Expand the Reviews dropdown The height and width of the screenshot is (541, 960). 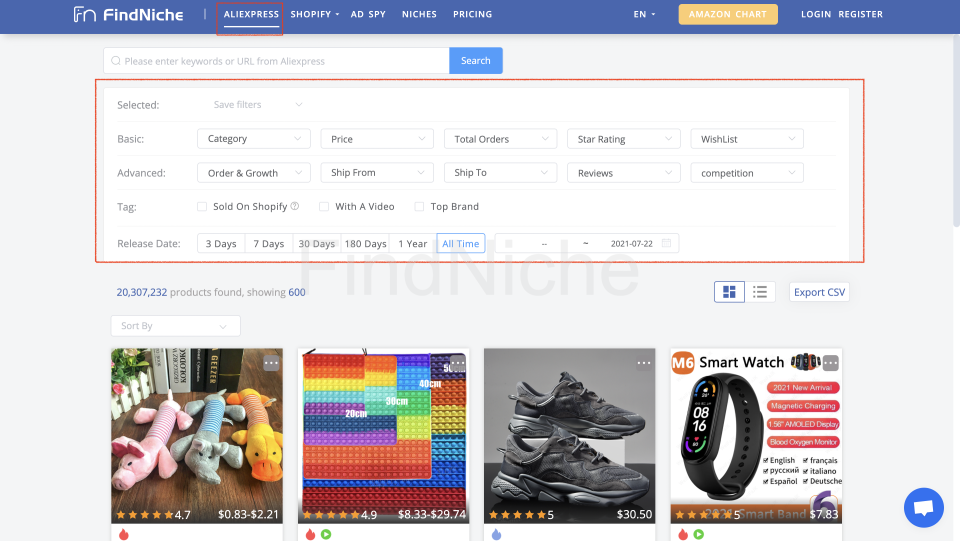pos(624,173)
